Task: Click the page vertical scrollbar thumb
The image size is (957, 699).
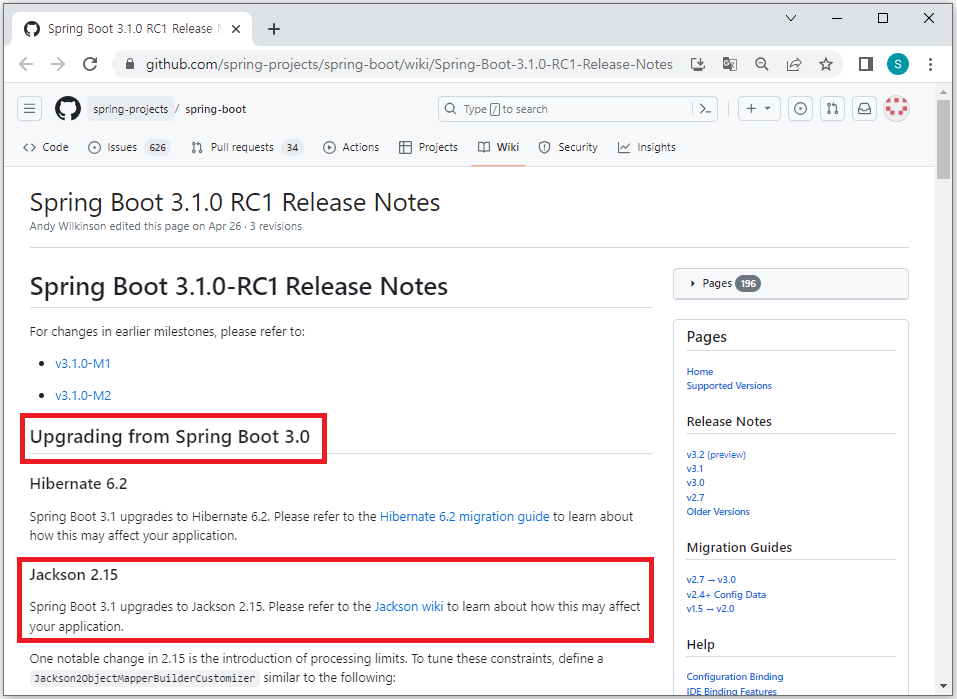Action: coord(942,139)
